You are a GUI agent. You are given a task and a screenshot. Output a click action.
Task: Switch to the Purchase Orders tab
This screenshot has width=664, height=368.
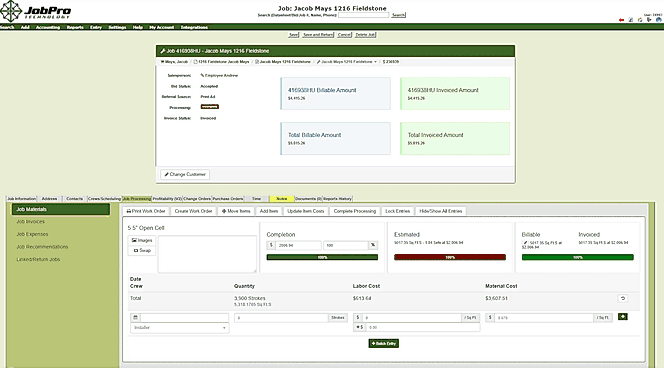pyautogui.click(x=228, y=199)
